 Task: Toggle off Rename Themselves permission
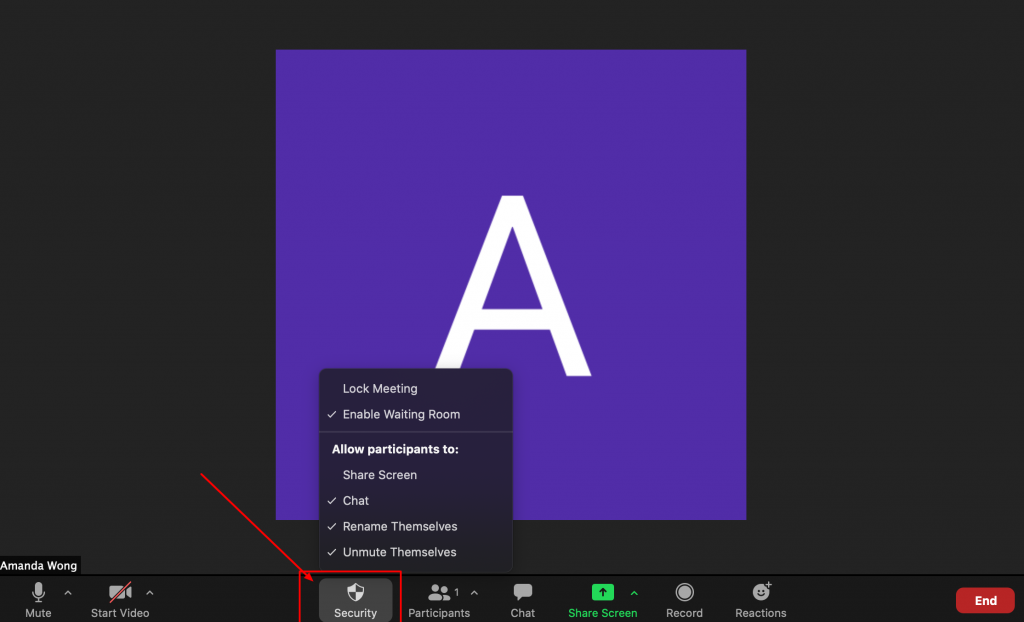click(400, 526)
